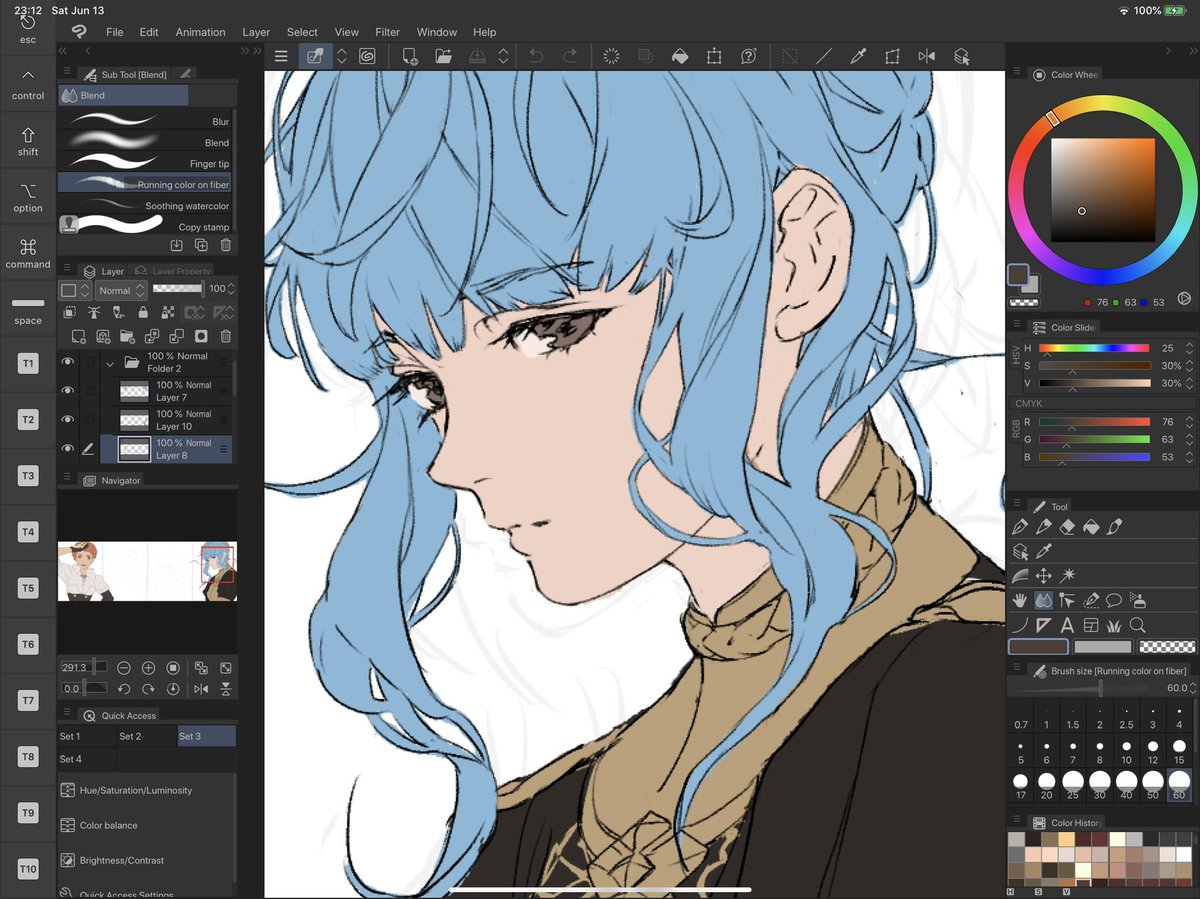This screenshot has width=1200, height=899.
Task: Tap the esc edge keyboard button
Action: point(28,29)
